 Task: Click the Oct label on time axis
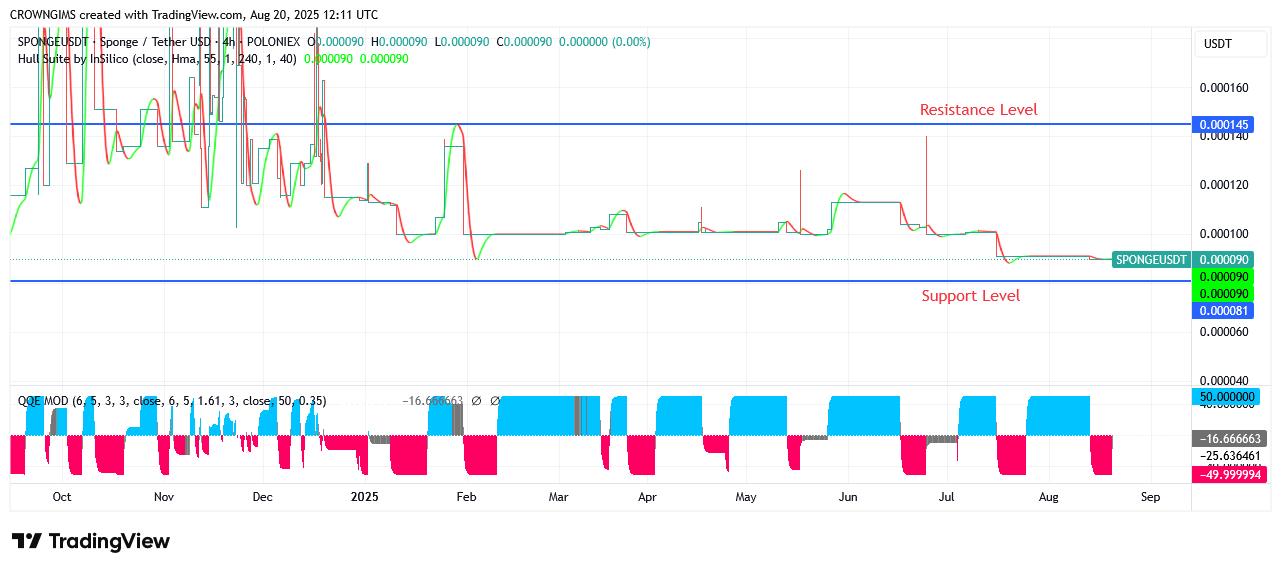tap(62, 497)
